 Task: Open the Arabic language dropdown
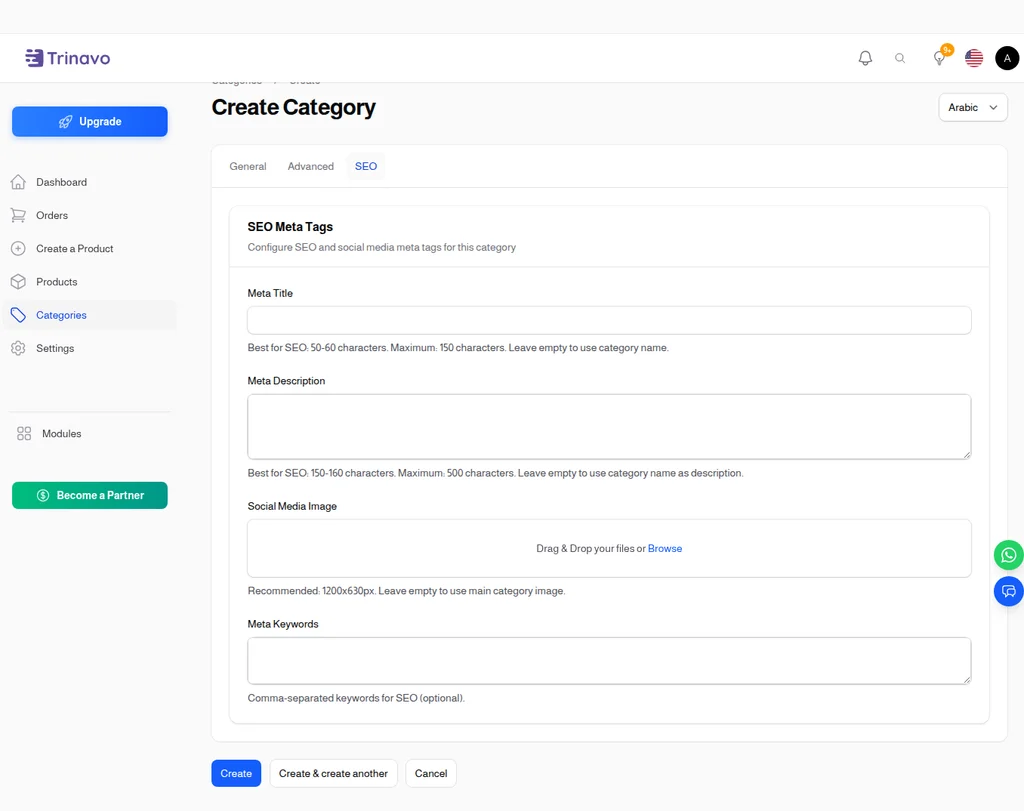point(972,107)
